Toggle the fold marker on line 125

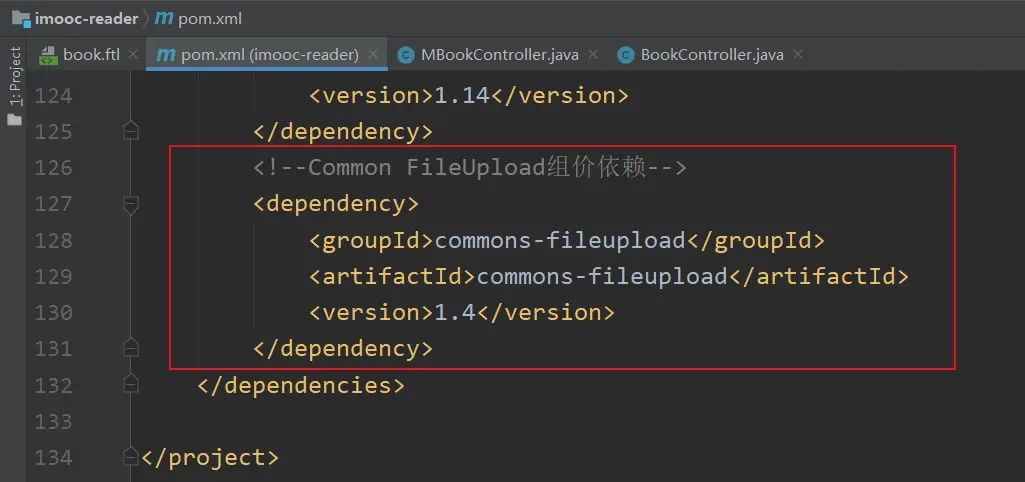click(x=130, y=131)
